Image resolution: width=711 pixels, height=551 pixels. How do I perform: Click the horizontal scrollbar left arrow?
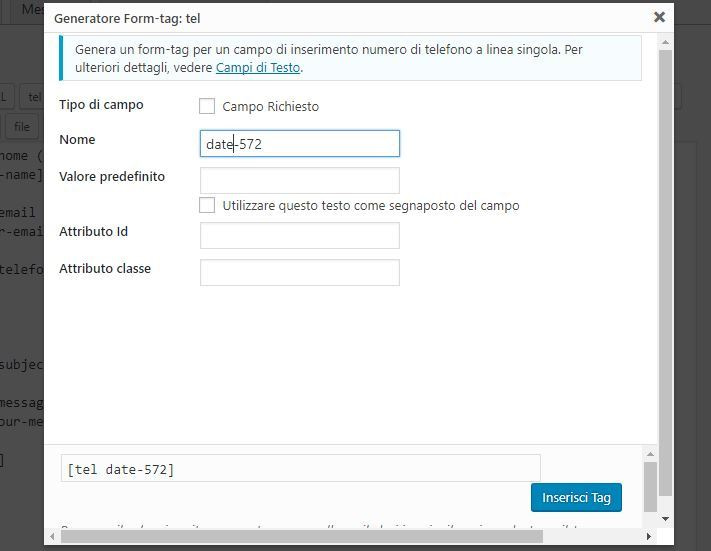click(52, 536)
